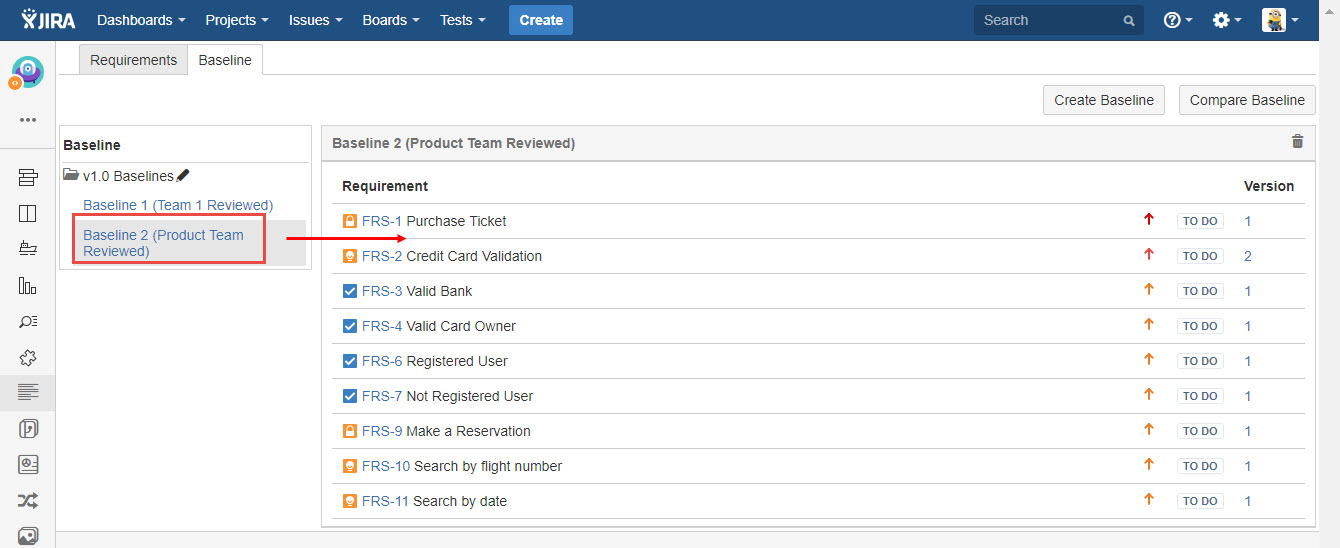The height and width of the screenshot is (548, 1340).
Task: Open the issue search icon in sidebar
Action: [x=28, y=321]
